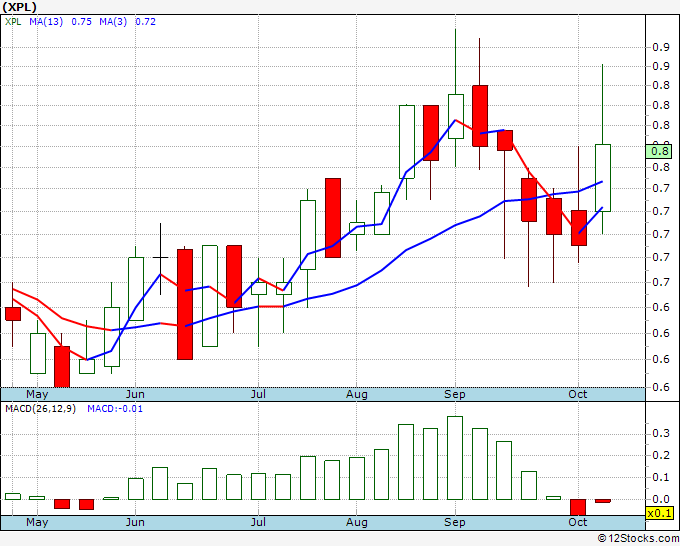Click the large red MACD bar in October
680x546 pixels.
578,507
